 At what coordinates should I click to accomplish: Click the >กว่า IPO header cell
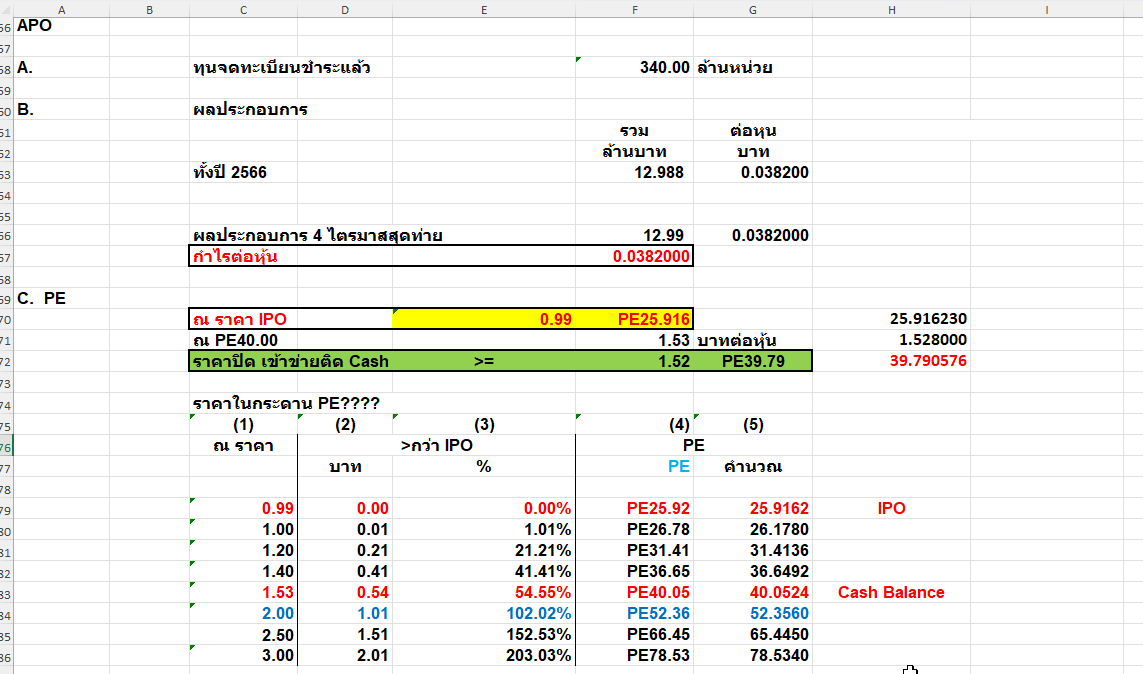[437, 446]
